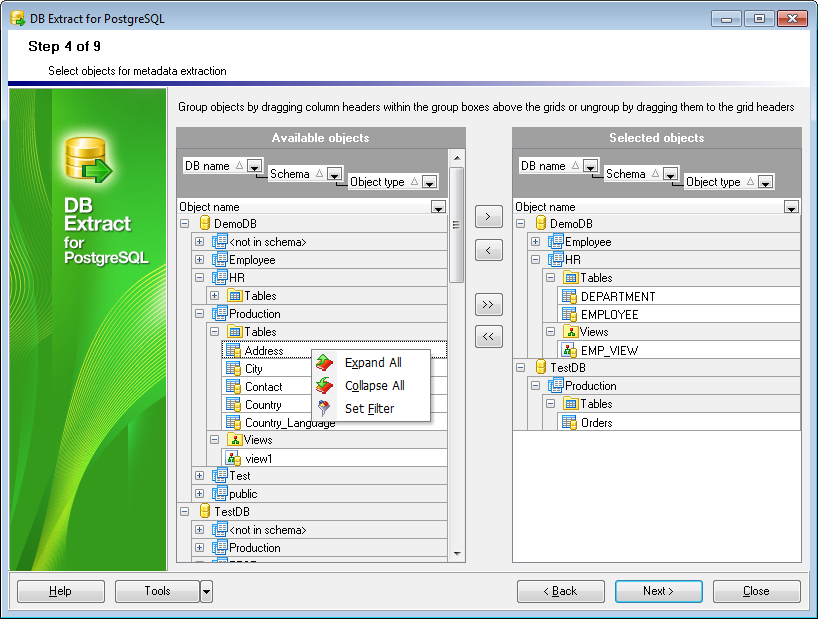The image size is (818, 619).
Task: Expand the Employee node in Selected objects
Action: (x=535, y=241)
